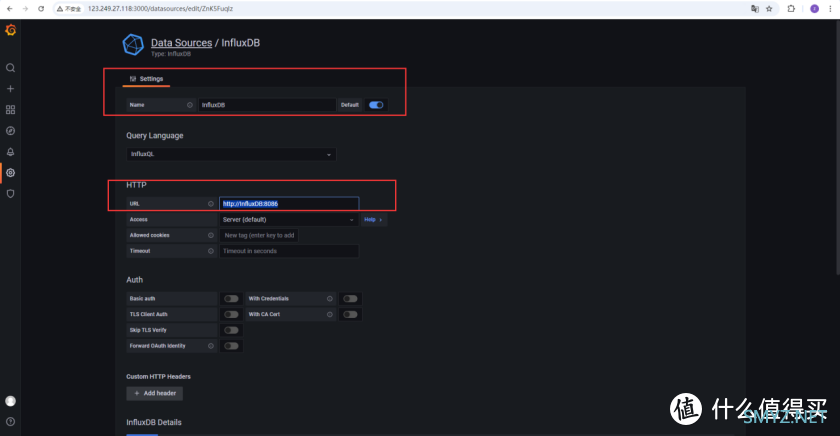Image resolution: width=840 pixels, height=436 pixels.
Task: Toggle the Default data source switch
Action: tap(376, 105)
